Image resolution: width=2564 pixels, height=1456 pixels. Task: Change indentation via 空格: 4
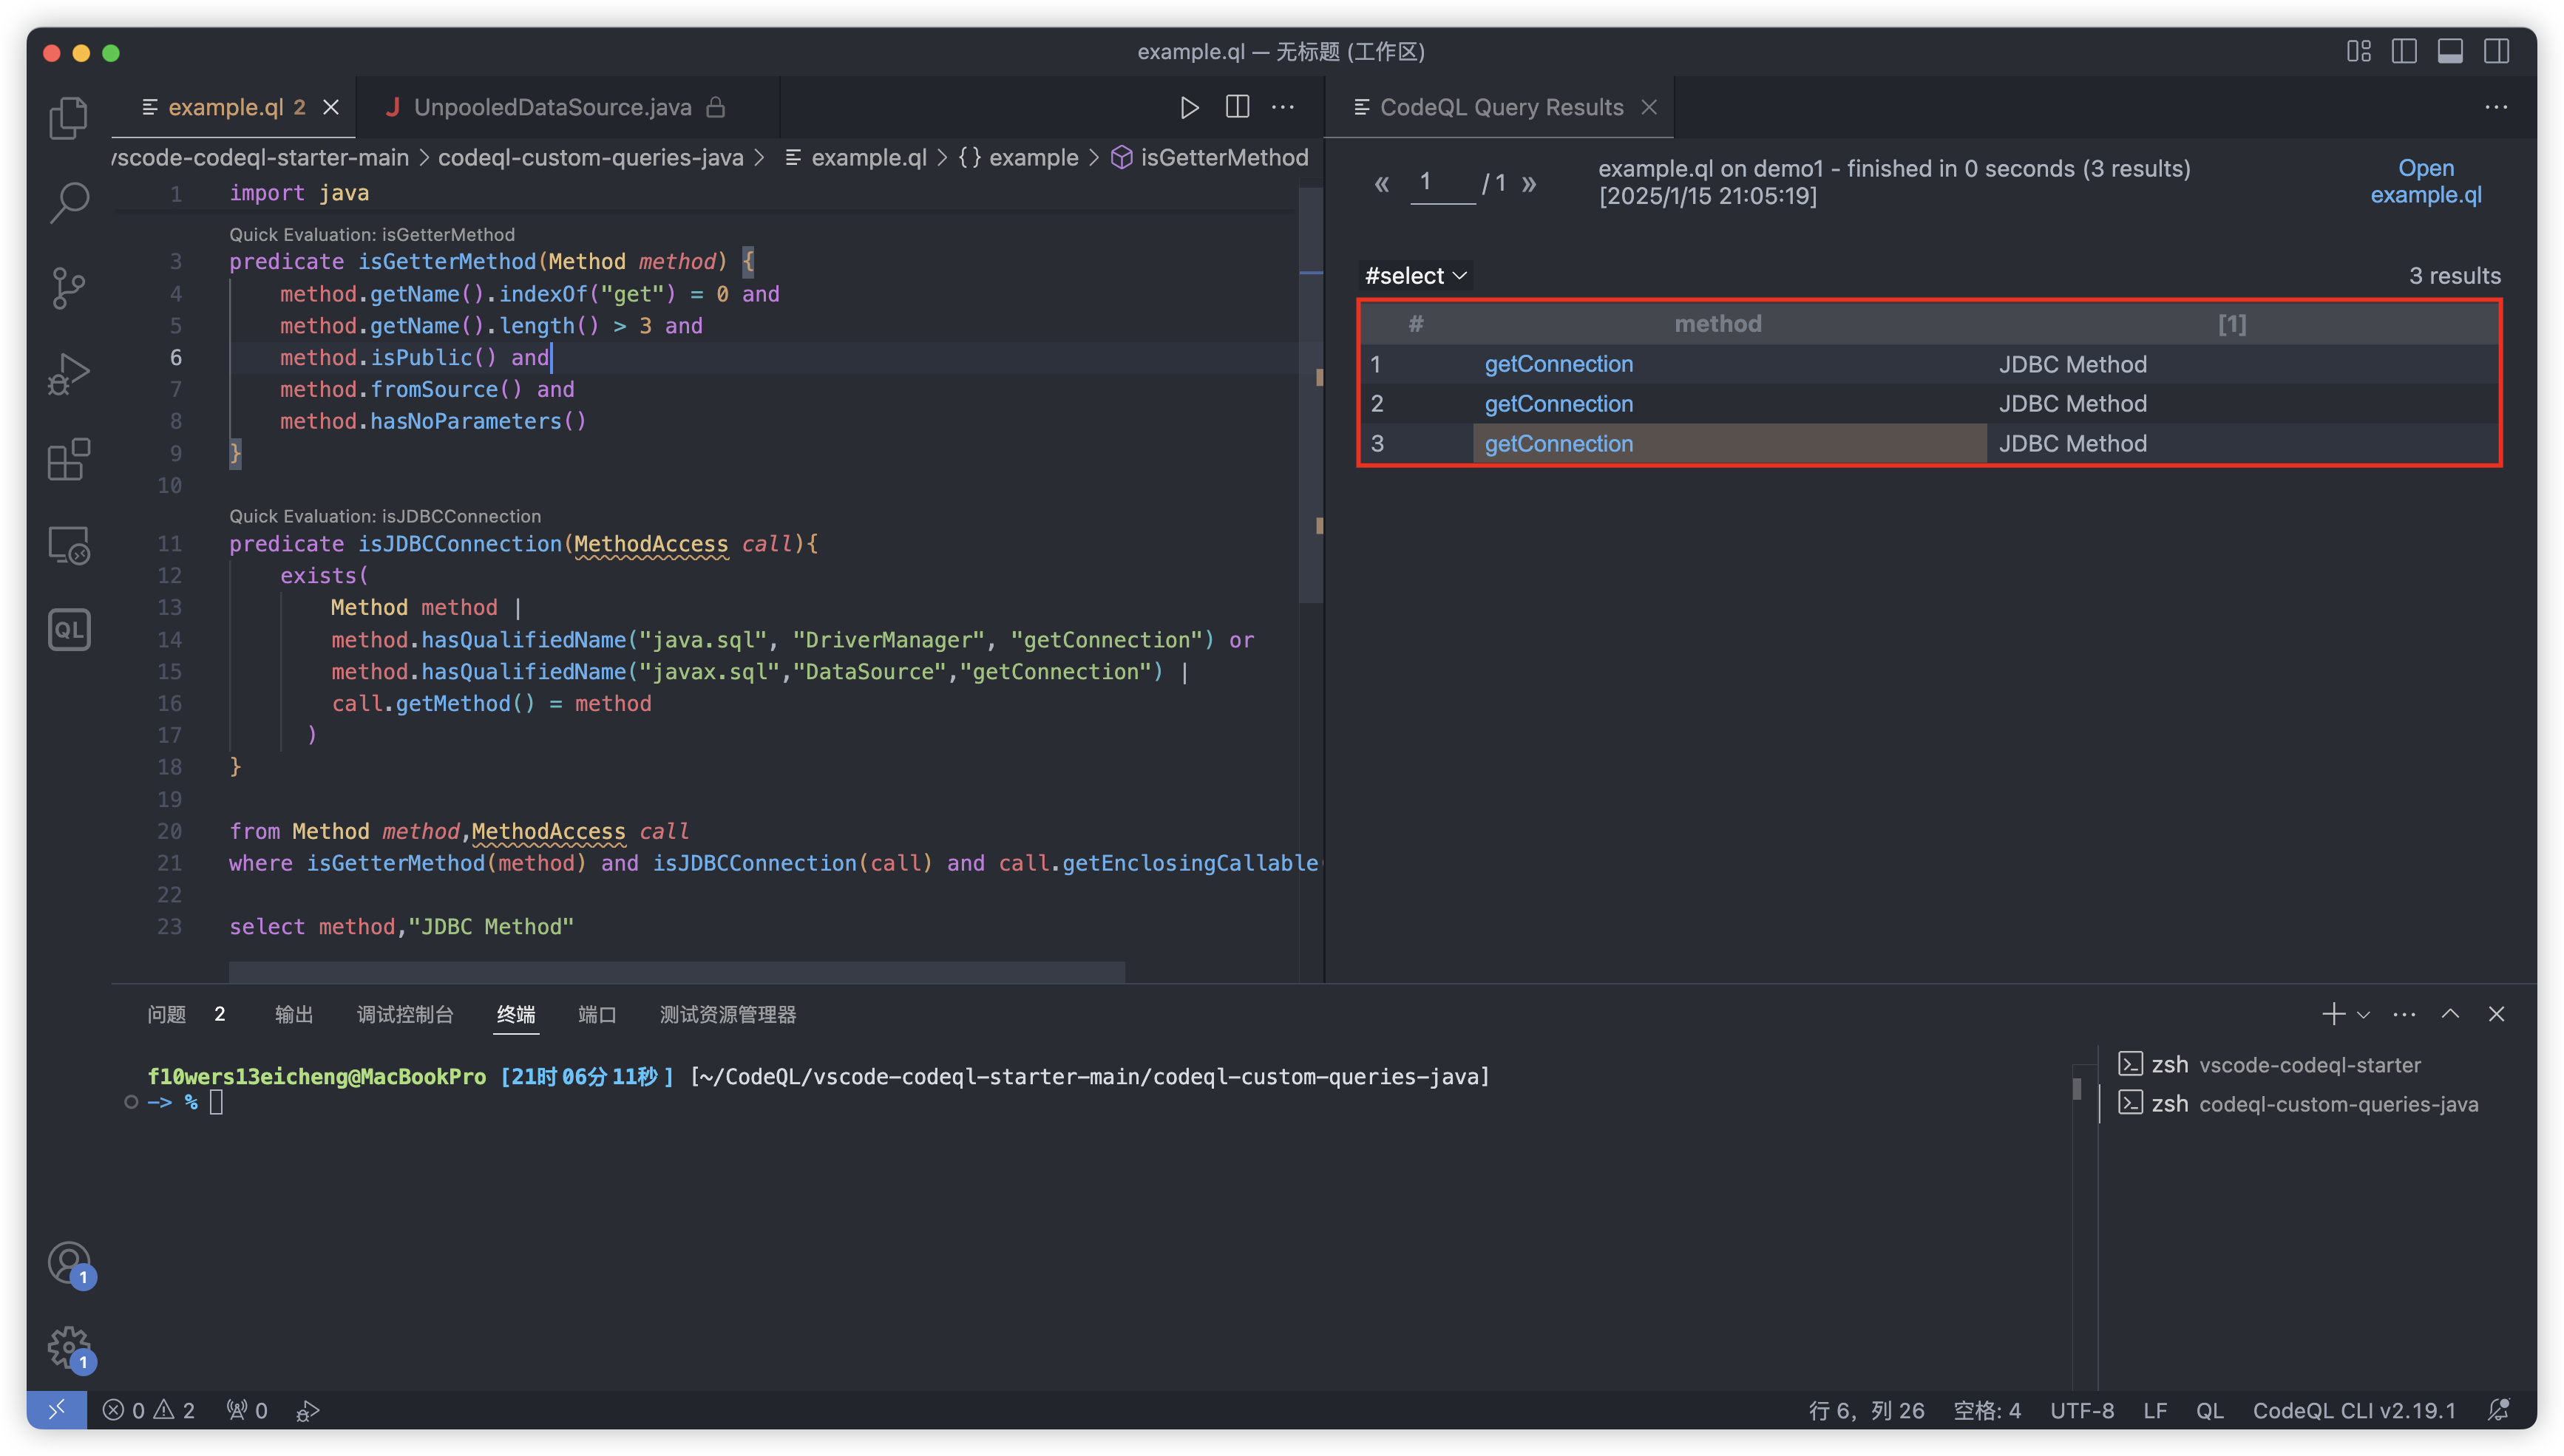[x=1987, y=1410]
